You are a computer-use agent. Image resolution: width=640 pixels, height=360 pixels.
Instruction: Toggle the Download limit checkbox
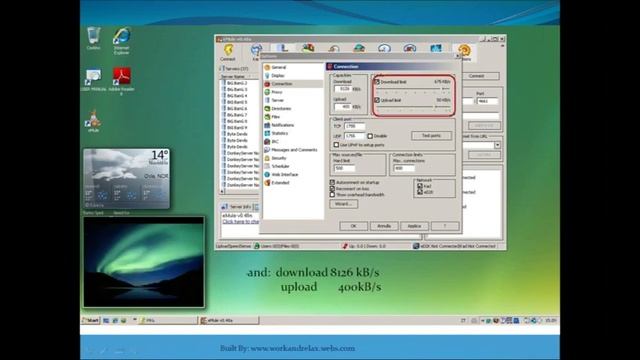377,82
